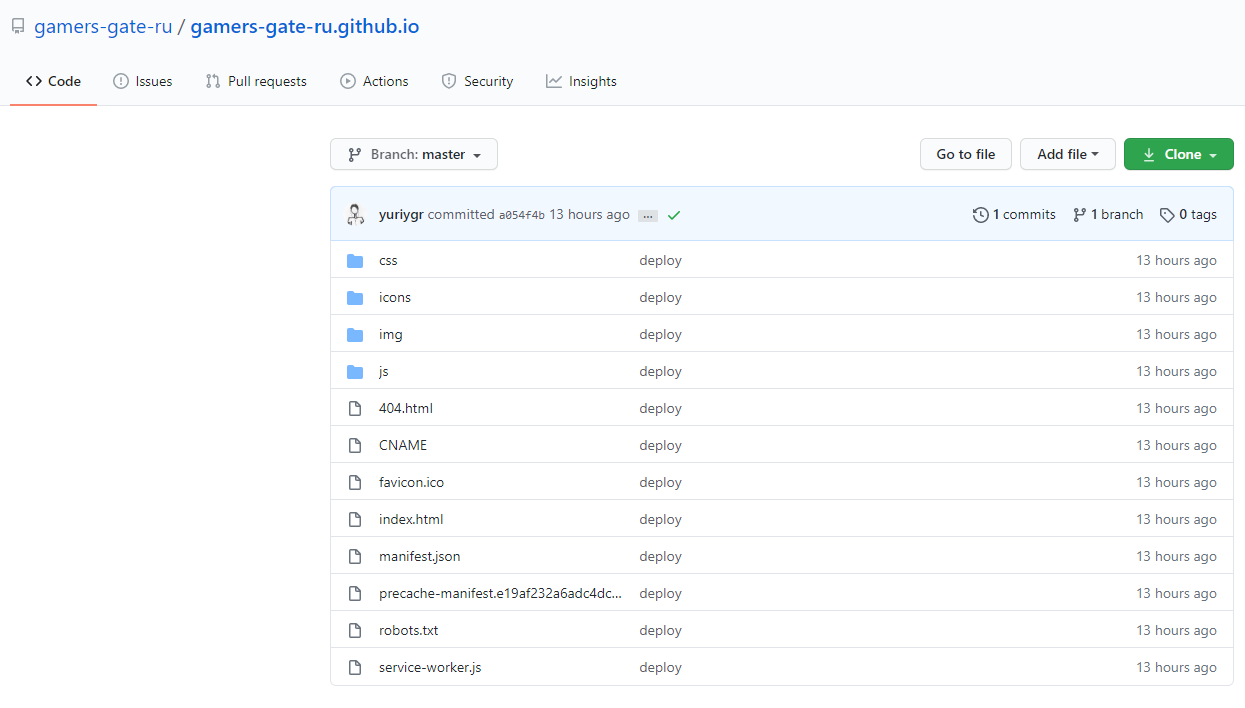
Task: Click the green checkmark commit status icon
Action: [674, 215]
